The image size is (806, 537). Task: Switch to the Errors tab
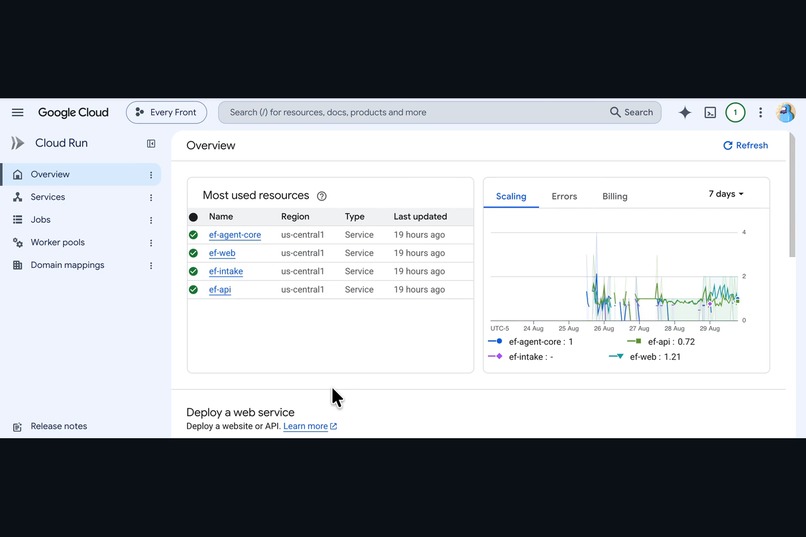[x=564, y=196]
